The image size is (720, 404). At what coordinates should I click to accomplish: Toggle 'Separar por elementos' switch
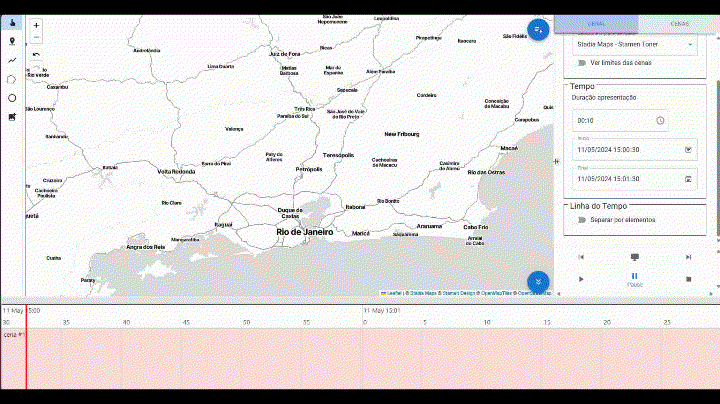click(582, 219)
